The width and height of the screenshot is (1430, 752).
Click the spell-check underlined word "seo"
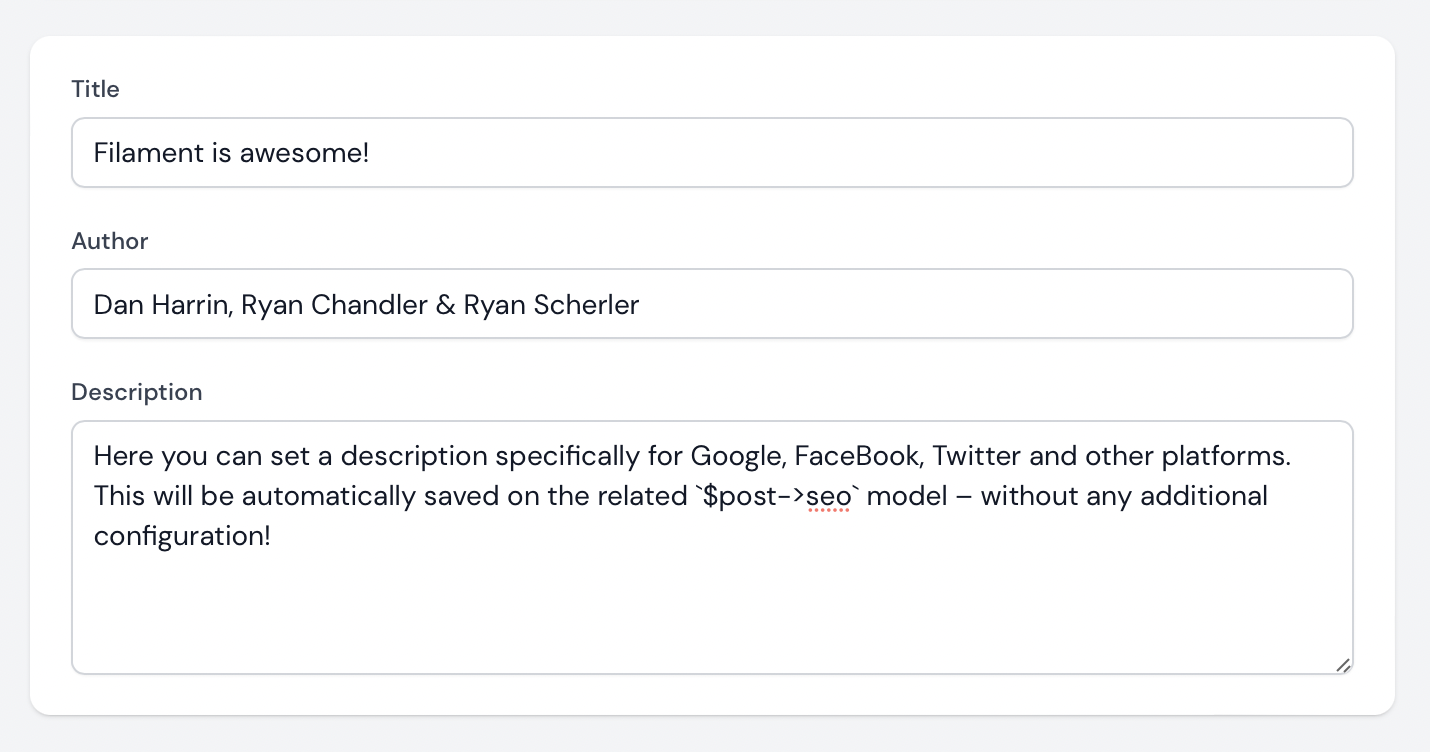pyautogui.click(x=827, y=496)
